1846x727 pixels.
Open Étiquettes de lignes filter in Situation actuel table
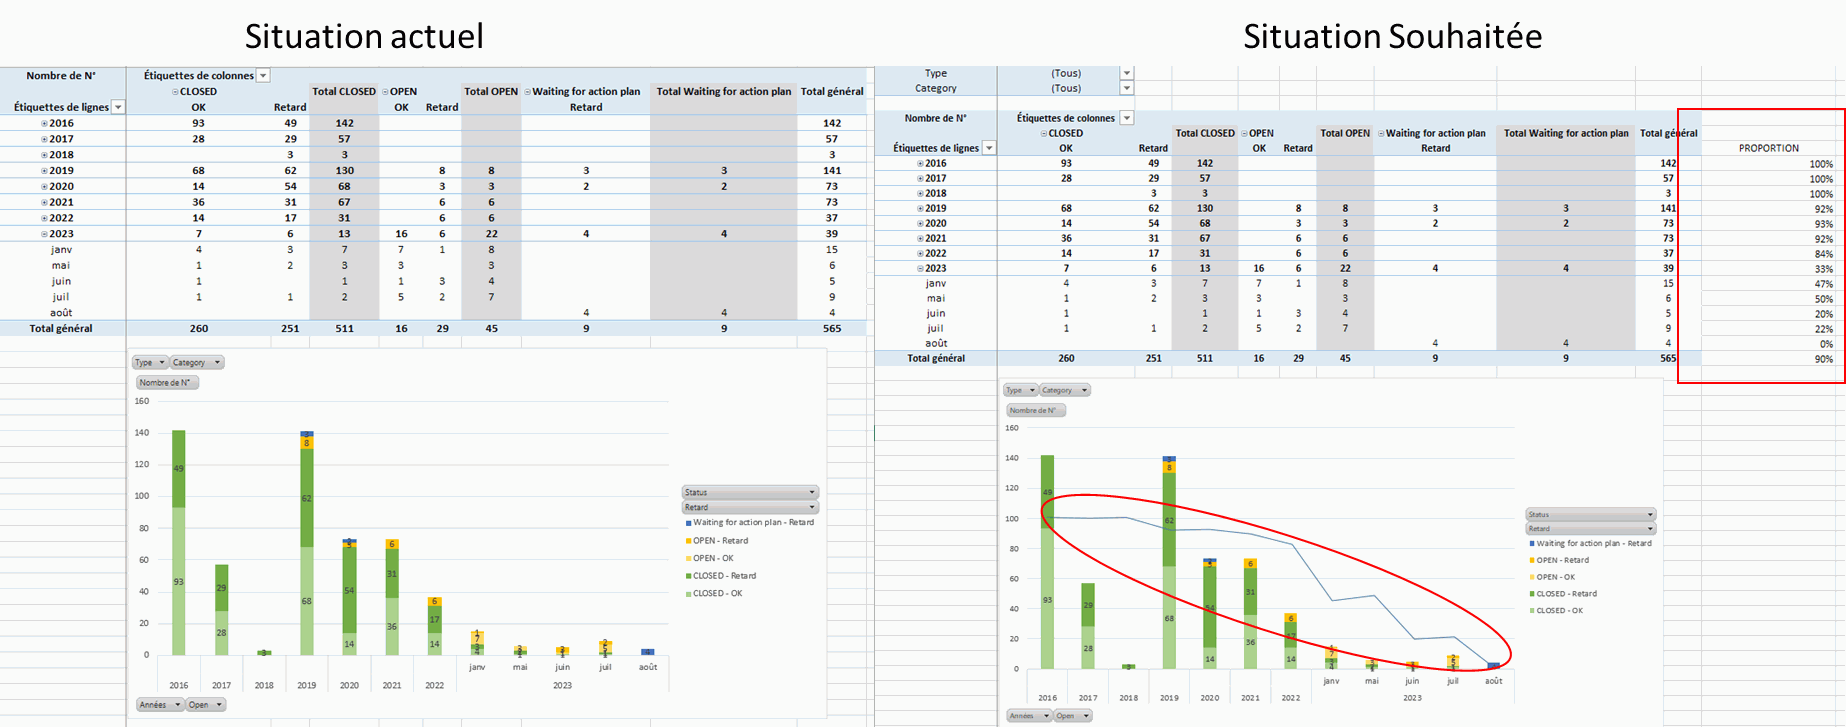[x=118, y=107]
